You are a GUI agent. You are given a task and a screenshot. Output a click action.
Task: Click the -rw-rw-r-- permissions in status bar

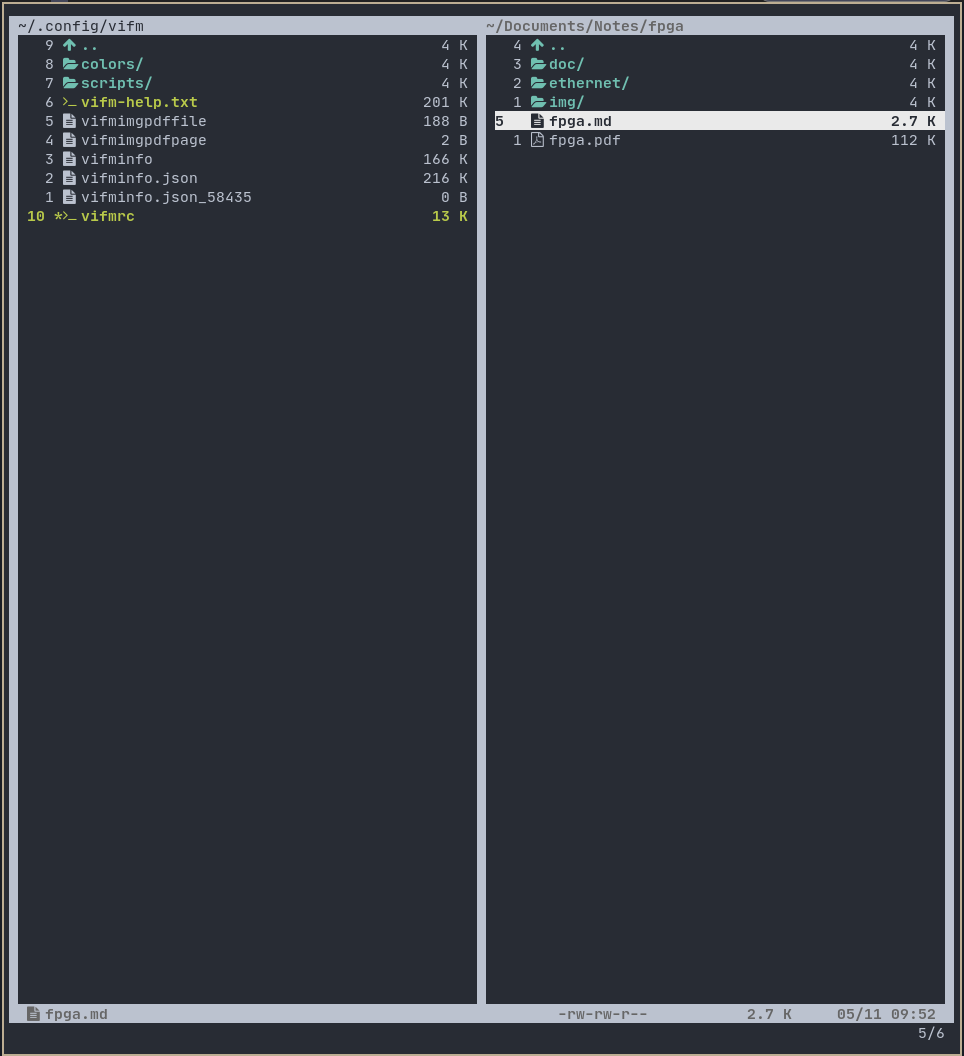tap(603, 1014)
